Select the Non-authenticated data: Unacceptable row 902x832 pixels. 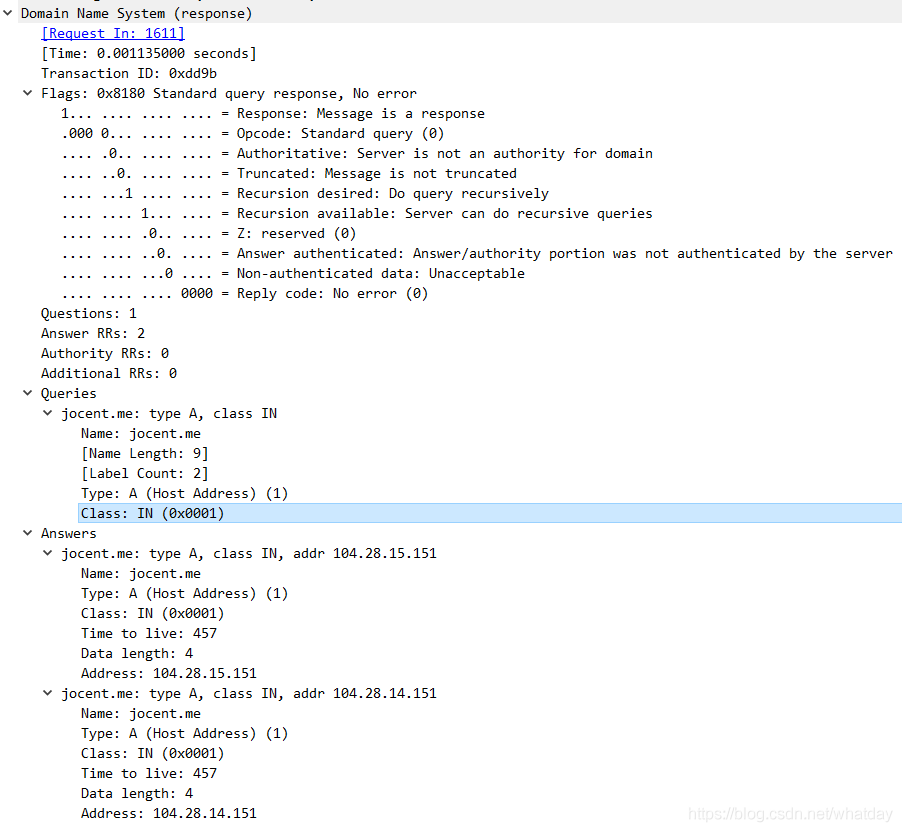point(293,273)
